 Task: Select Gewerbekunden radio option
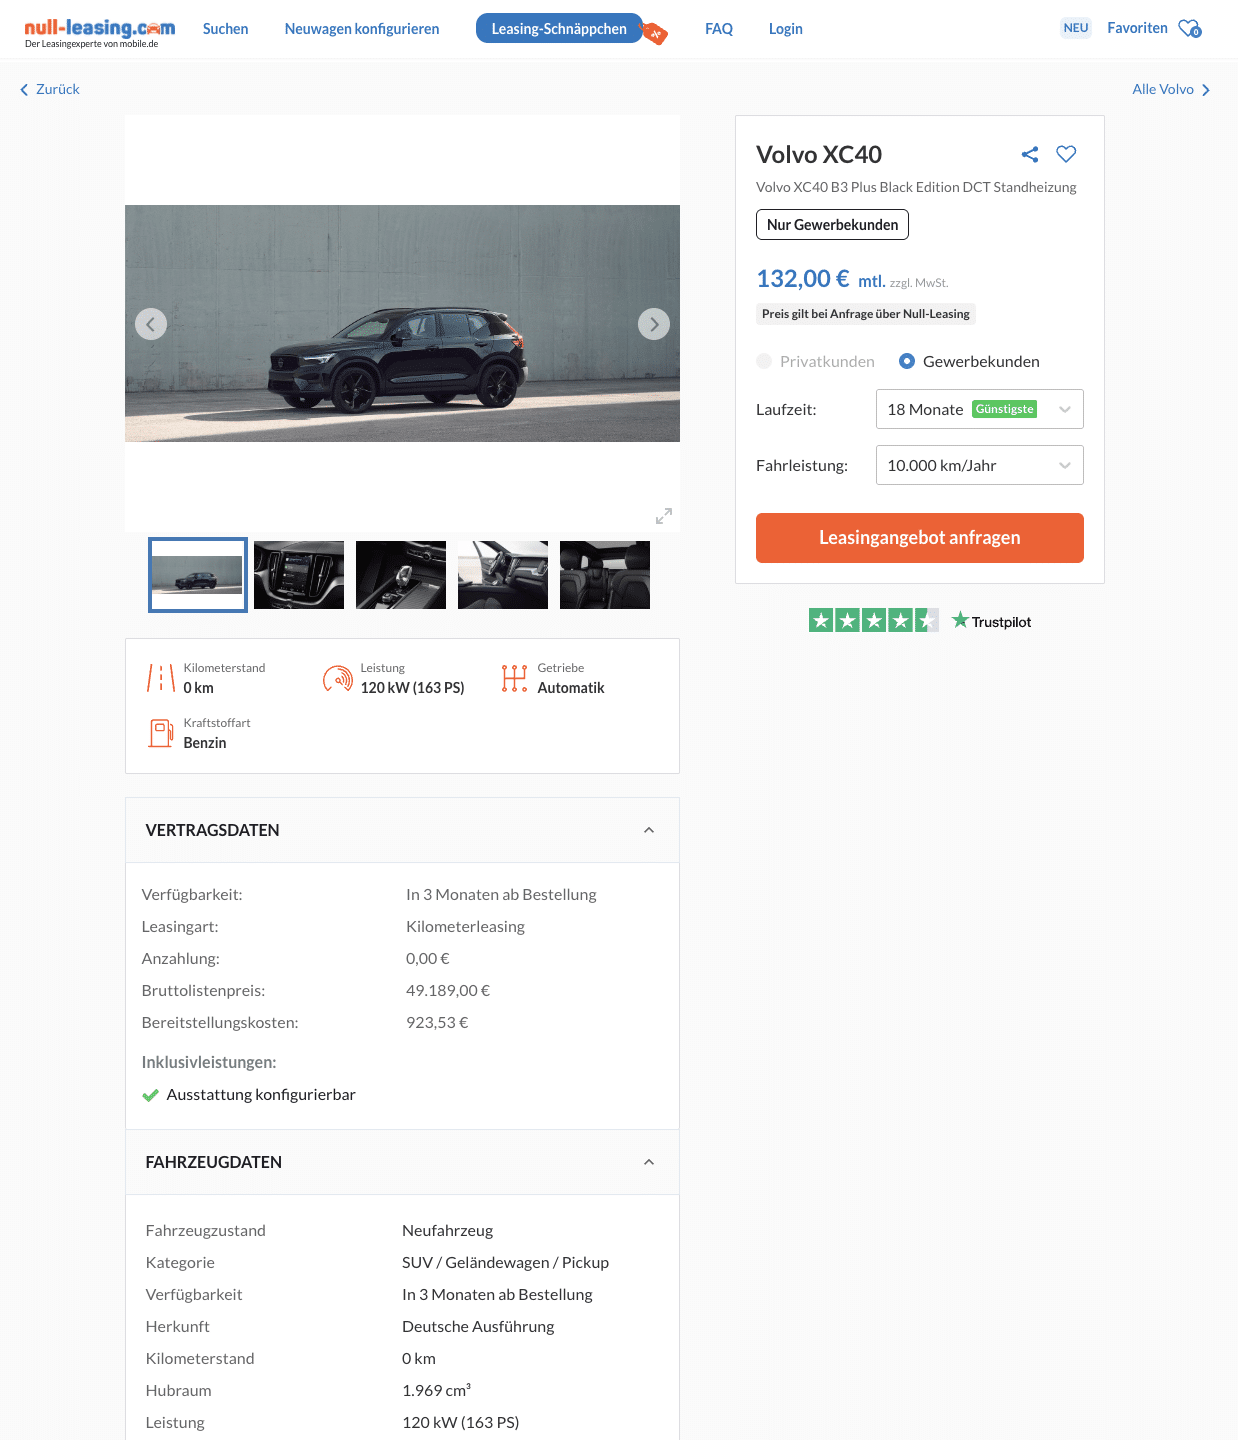click(907, 361)
